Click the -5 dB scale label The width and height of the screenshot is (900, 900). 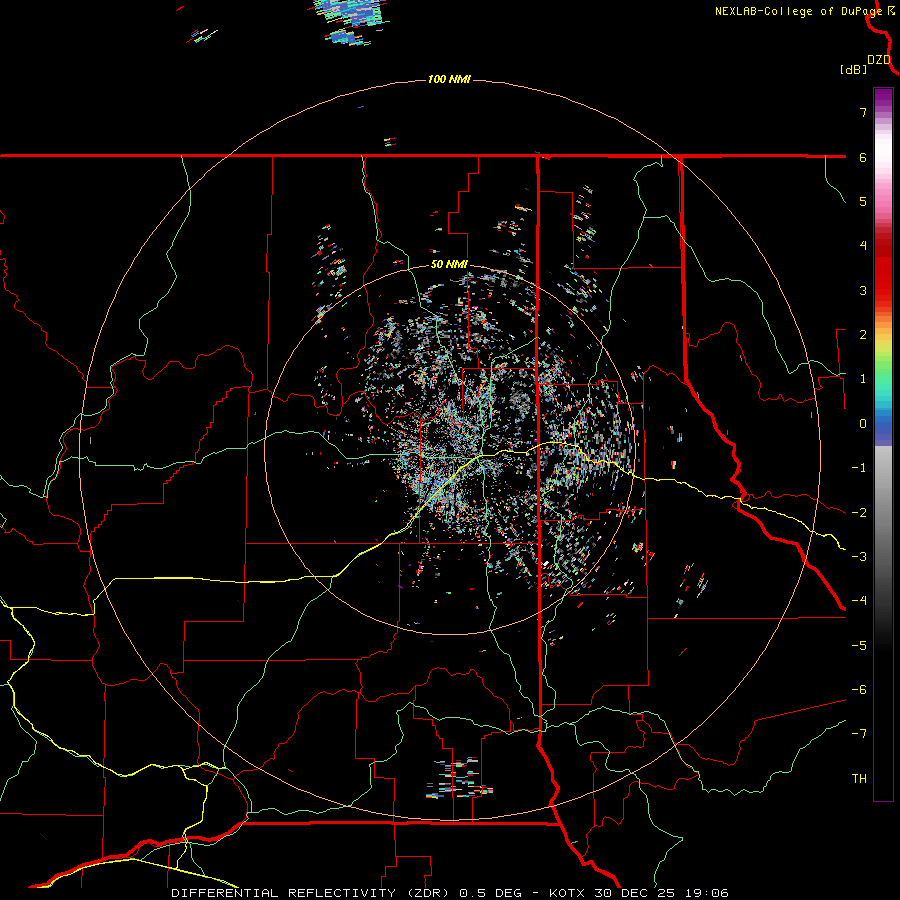click(859, 646)
